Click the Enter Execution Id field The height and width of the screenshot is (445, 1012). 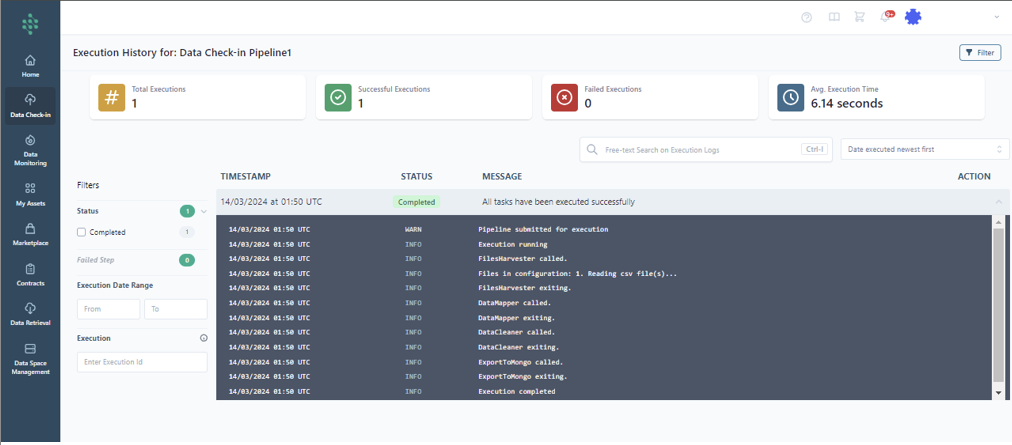(142, 362)
